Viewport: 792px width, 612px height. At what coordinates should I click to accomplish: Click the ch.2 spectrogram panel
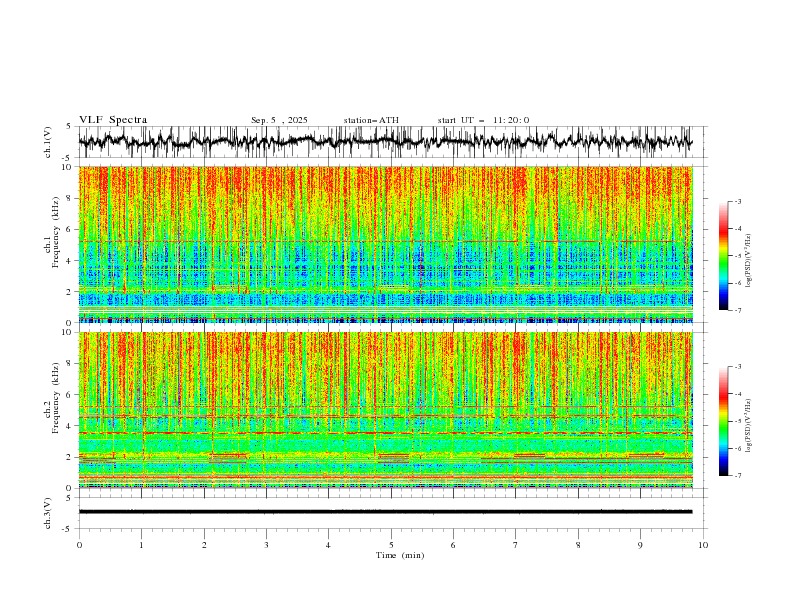click(x=386, y=410)
